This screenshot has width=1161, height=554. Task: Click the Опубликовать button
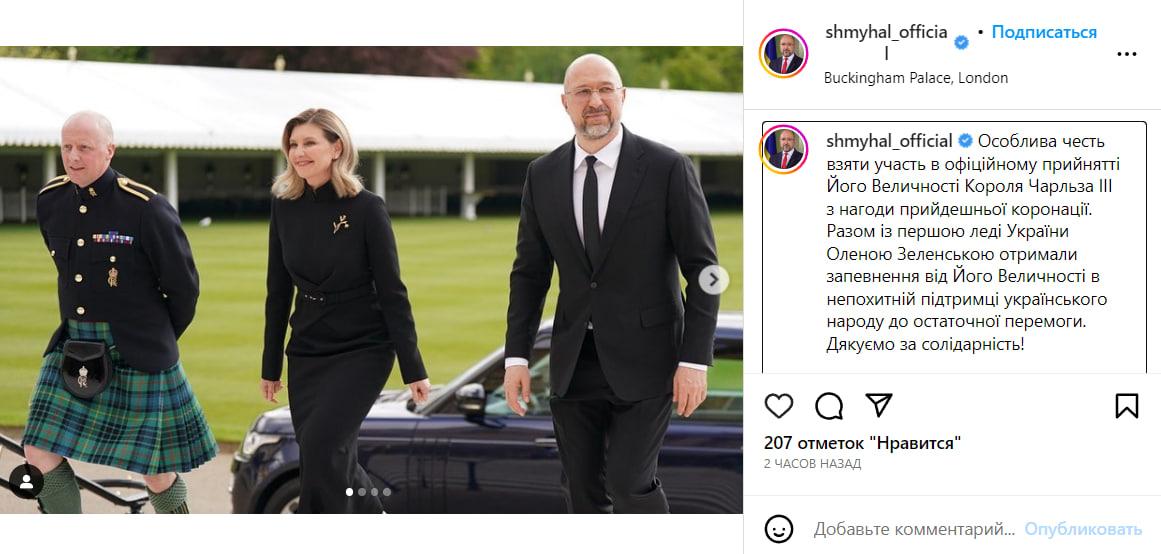point(1083,529)
